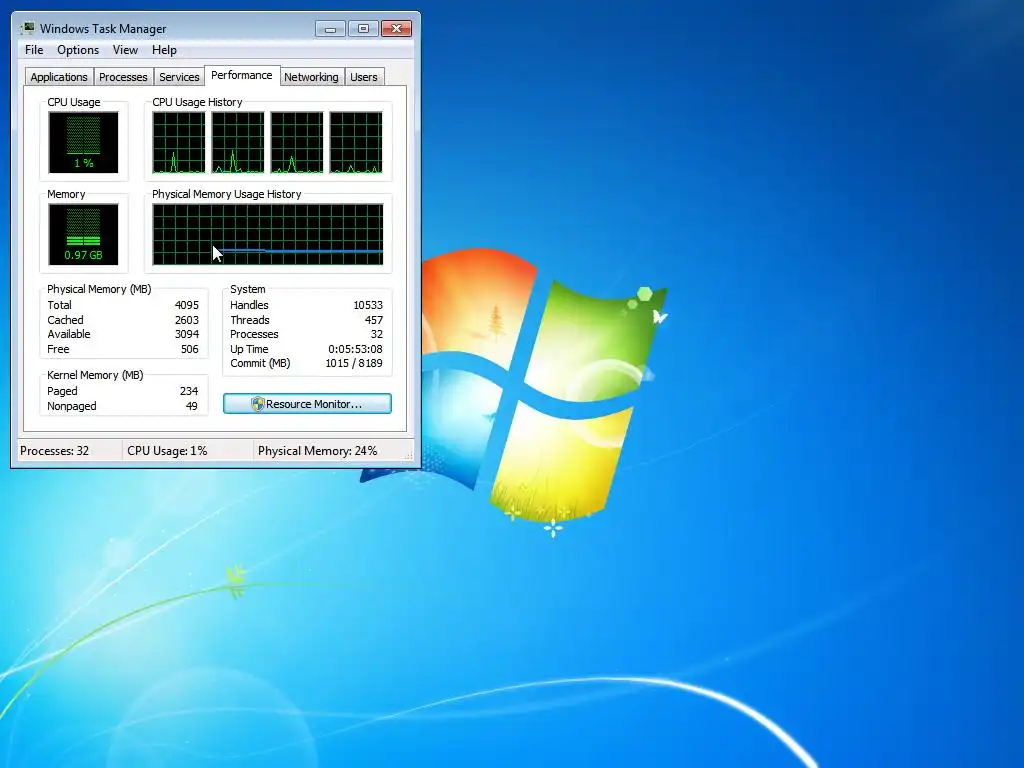Click the second CPU Usage History graph
Screen dimensions: 1024x768
(238, 142)
